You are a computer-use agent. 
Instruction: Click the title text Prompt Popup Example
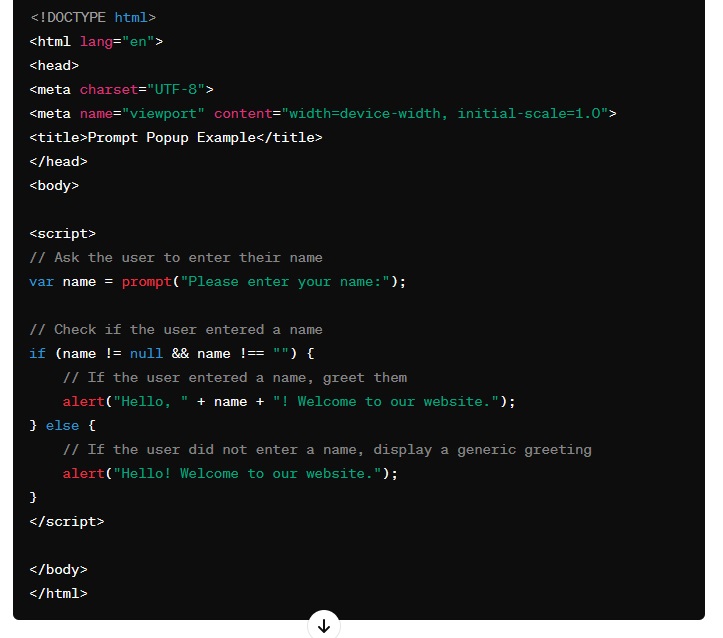[172, 137]
